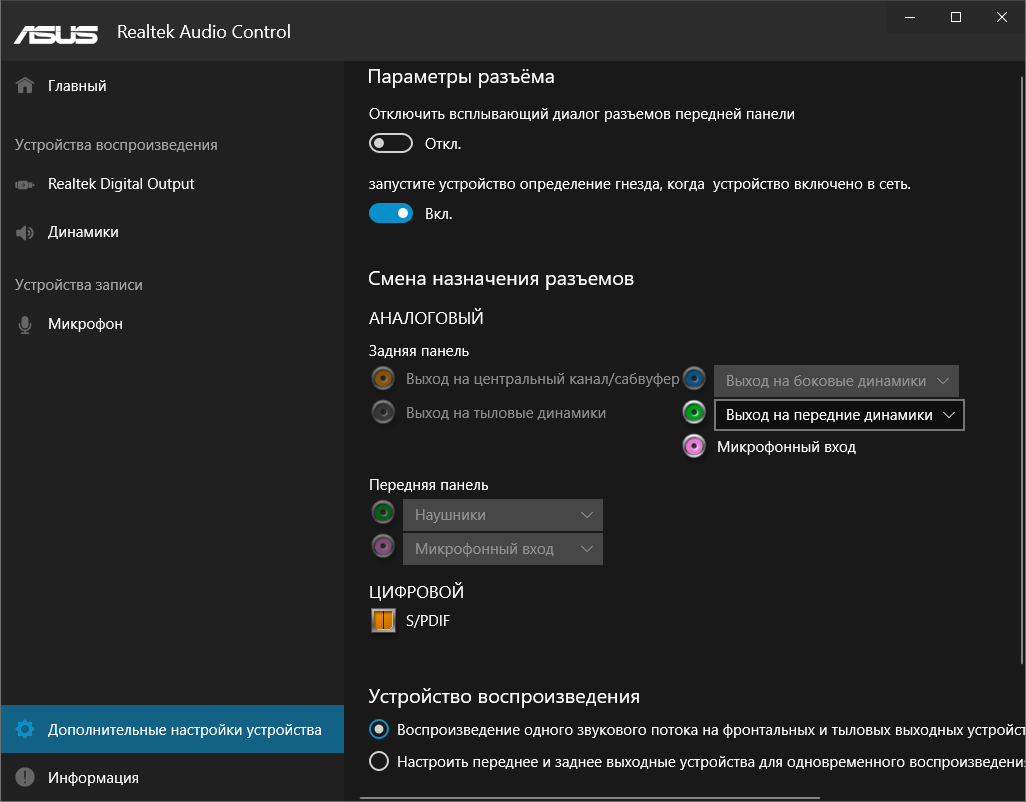
Task: Disable jack detection on device power-on
Action: pos(391,213)
